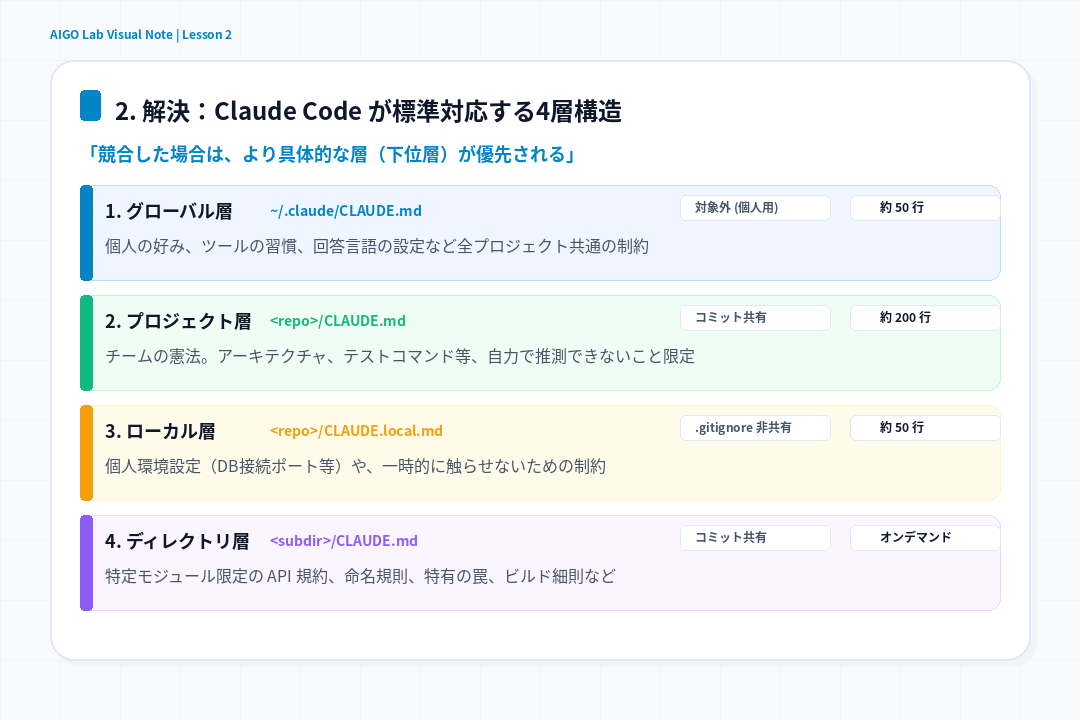The width and height of the screenshot is (1080, 720).
Task: Click the description 'チームの憲法。アーキテクチャ…'
Action: [x=399, y=356]
